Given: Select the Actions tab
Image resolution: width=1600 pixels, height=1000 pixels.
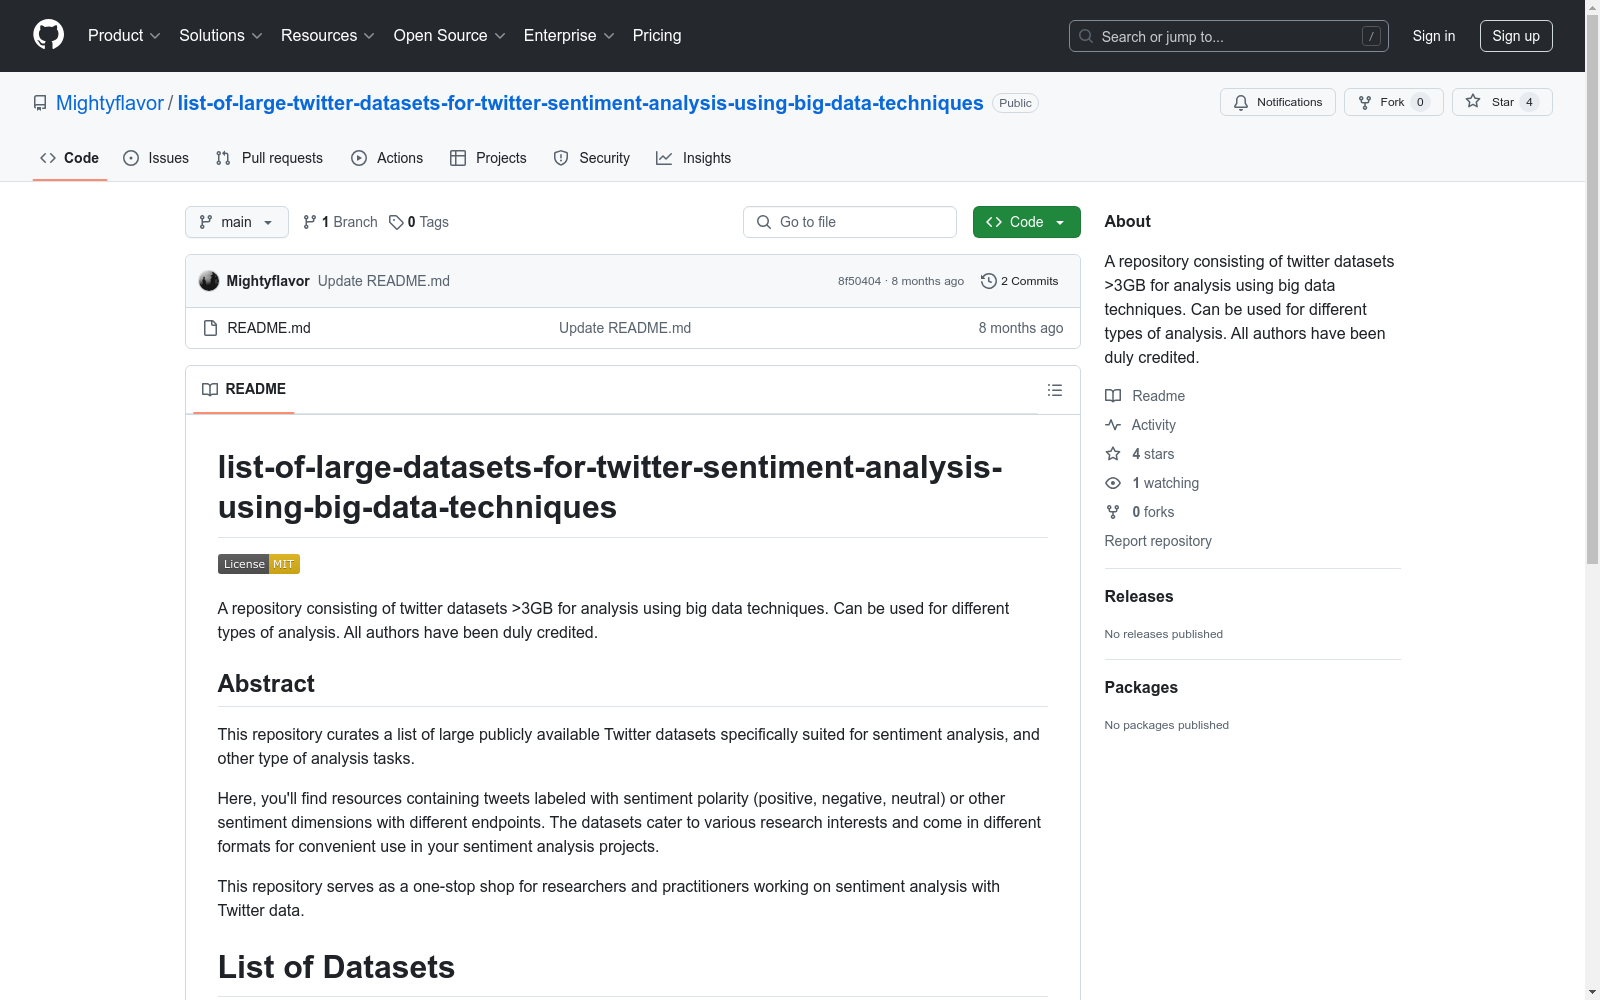Looking at the screenshot, I should tap(387, 158).
